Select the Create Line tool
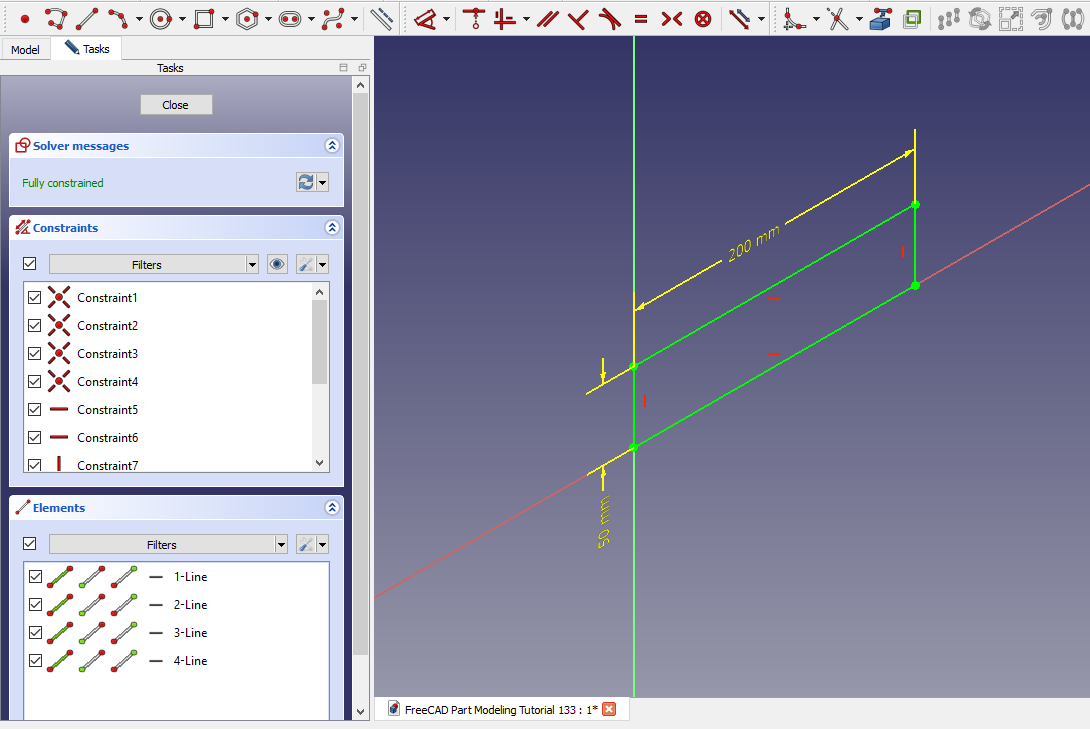Screen dimensions: 1090x729 tap(87, 18)
